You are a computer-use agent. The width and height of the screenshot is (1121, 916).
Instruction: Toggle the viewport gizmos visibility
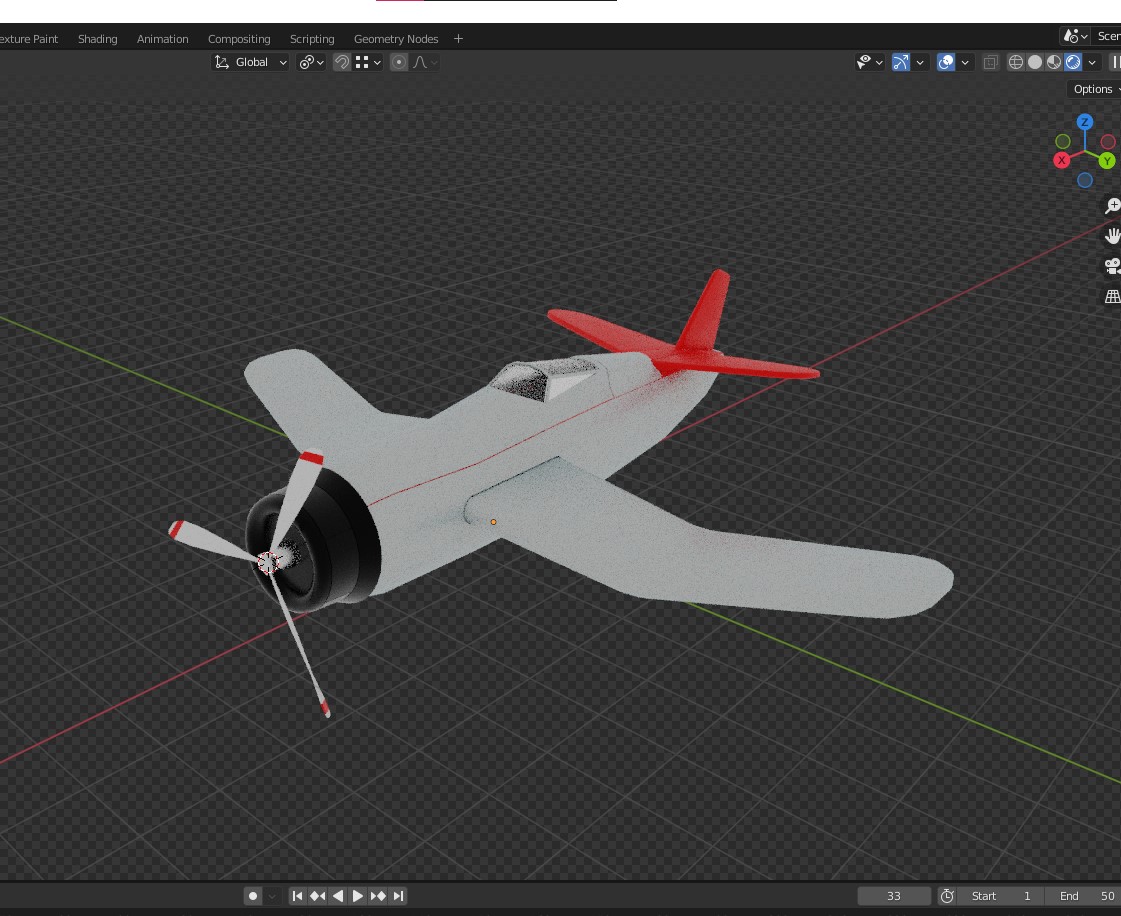click(899, 62)
